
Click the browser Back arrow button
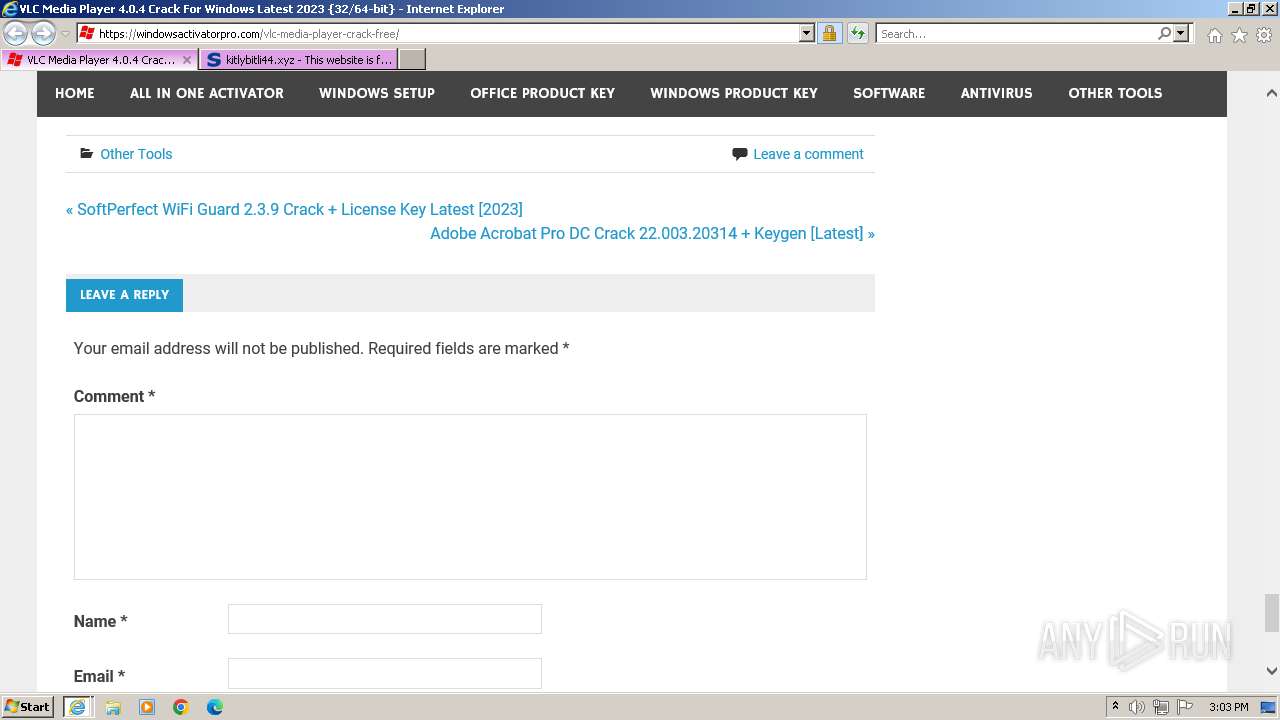[15, 33]
